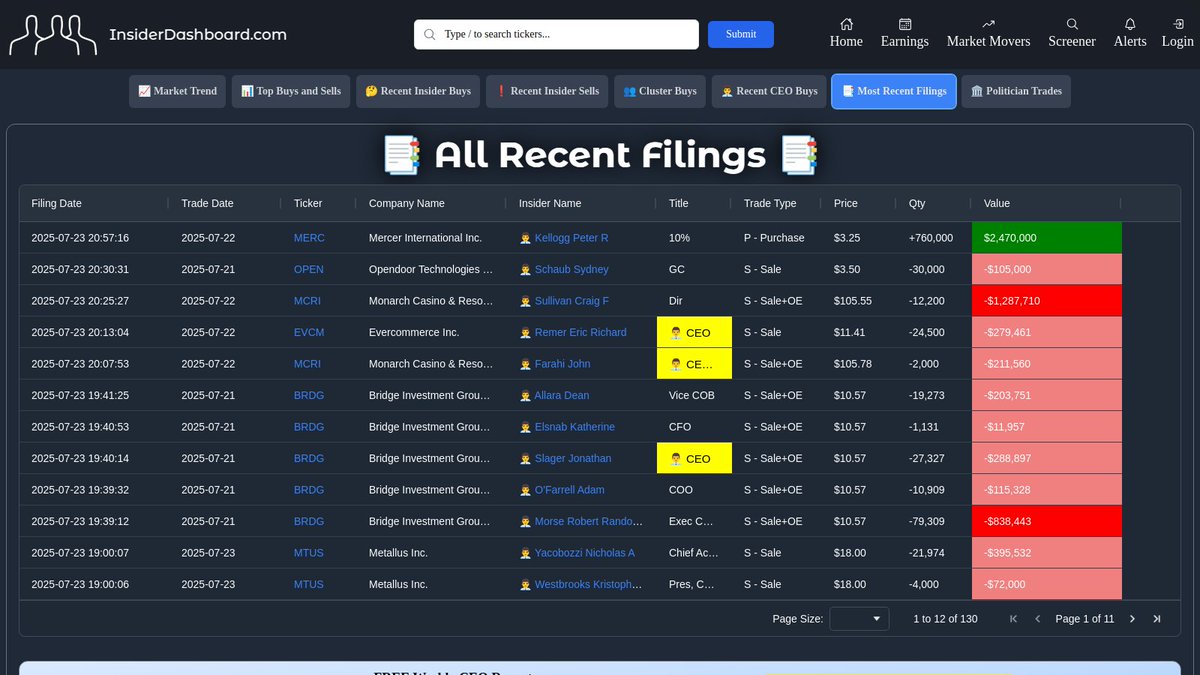Screen dimensions: 1200x675
Task: Click the $105.78 price cell
Action: click(x=859, y=364)
